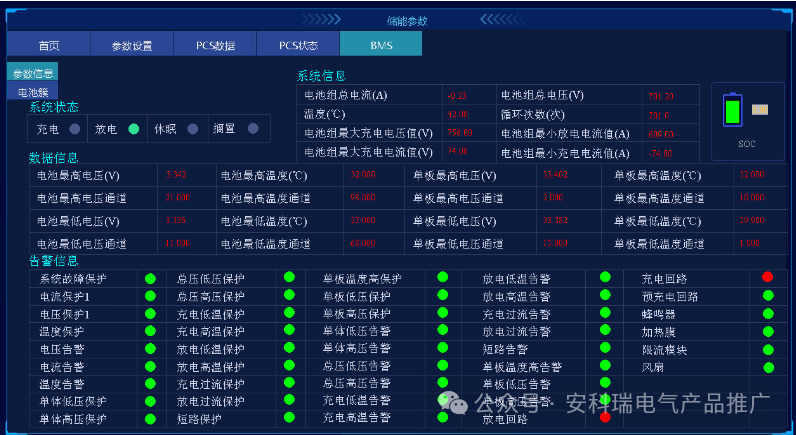Click the SOC value tag beside battery
796x435 pixels.
tap(760, 109)
